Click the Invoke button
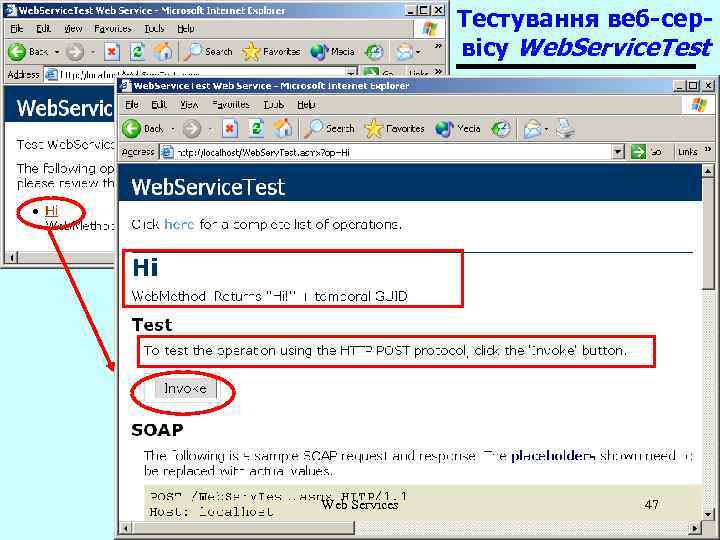Image resolution: width=720 pixels, height=540 pixels. (185, 388)
